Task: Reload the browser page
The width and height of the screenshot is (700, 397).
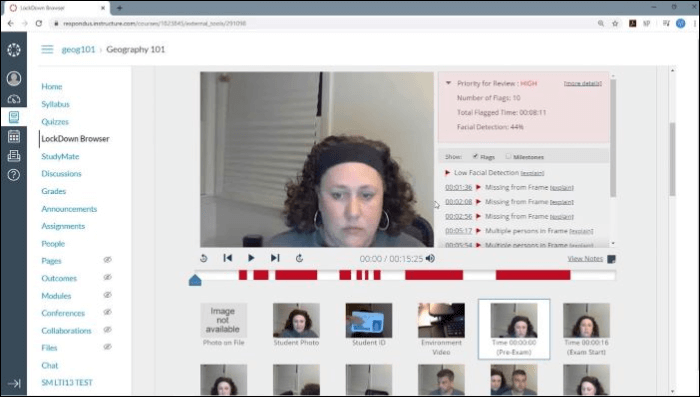Action: click(39, 23)
